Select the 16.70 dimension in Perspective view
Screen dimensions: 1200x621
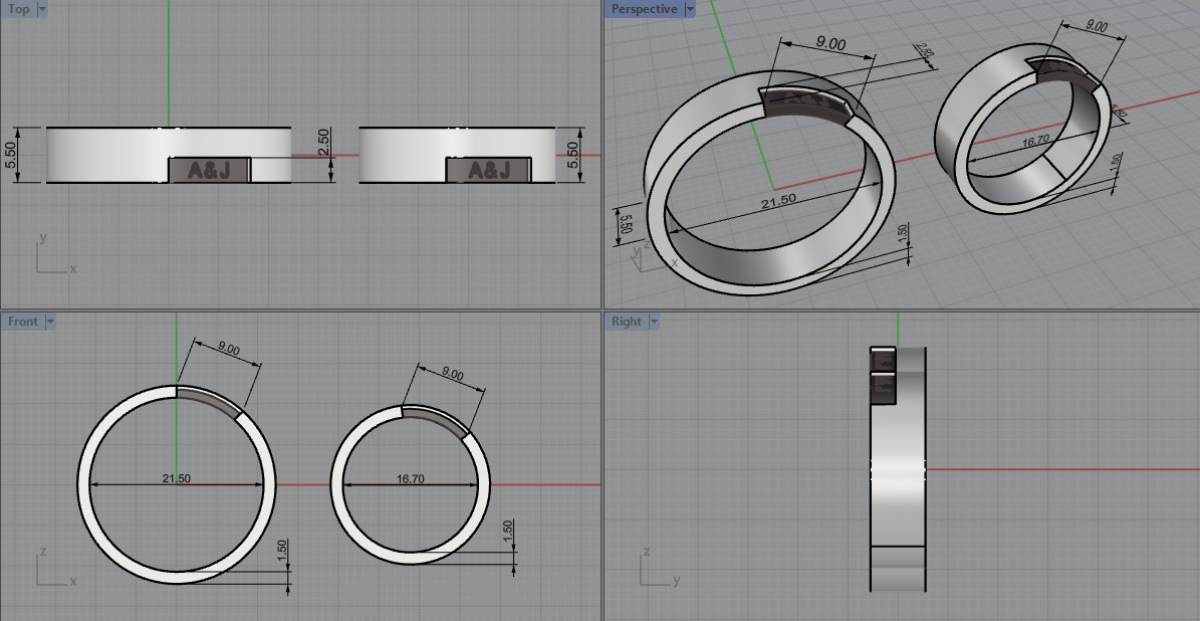[1035, 144]
